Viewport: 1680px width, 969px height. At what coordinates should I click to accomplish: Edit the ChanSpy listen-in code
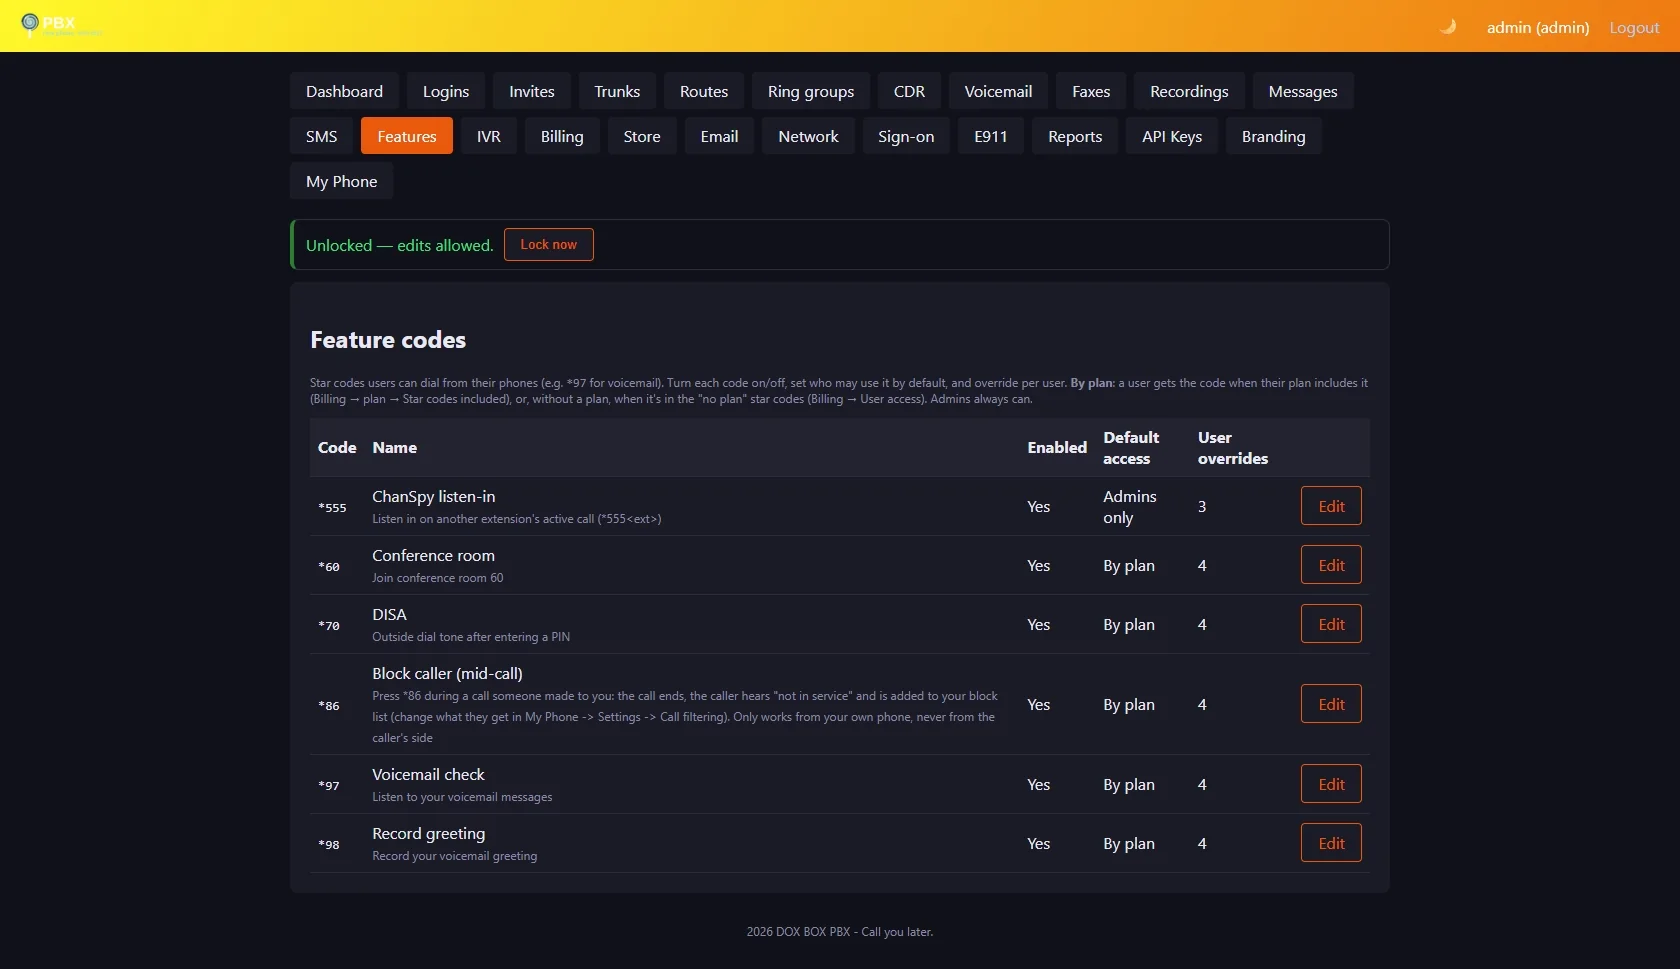[x=1331, y=506]
